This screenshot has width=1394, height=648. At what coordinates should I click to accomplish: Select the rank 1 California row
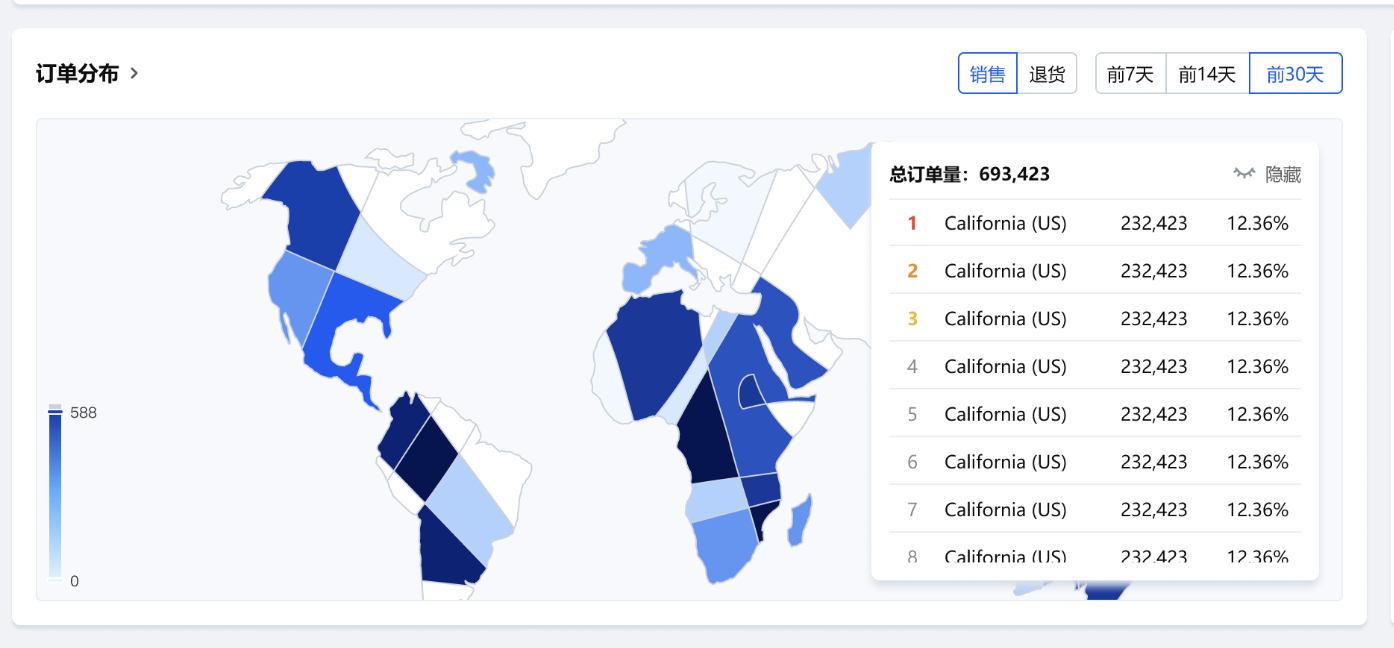[x=1095, y=223]
